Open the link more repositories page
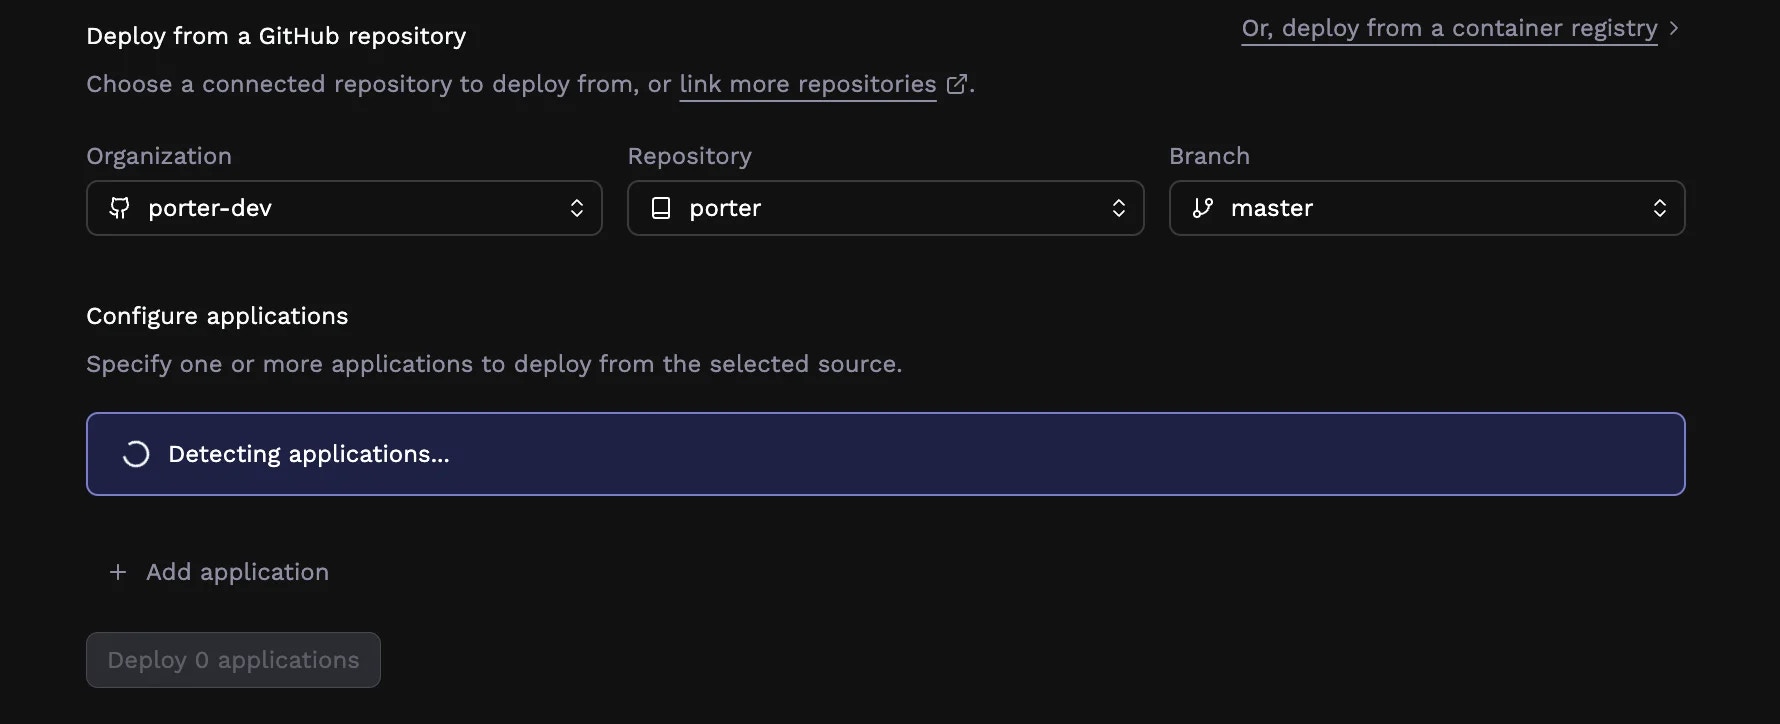Image resolution: width=1780 pixels, height=724 pixels. click(806, 84)
